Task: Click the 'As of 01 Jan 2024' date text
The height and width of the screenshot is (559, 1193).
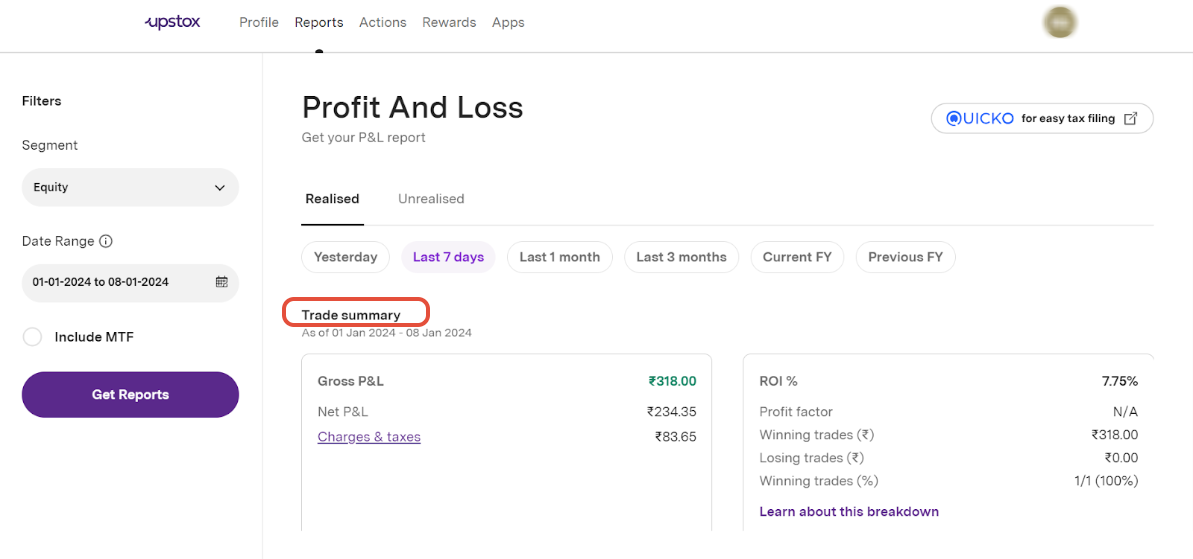Action: [x=387, y=332]
